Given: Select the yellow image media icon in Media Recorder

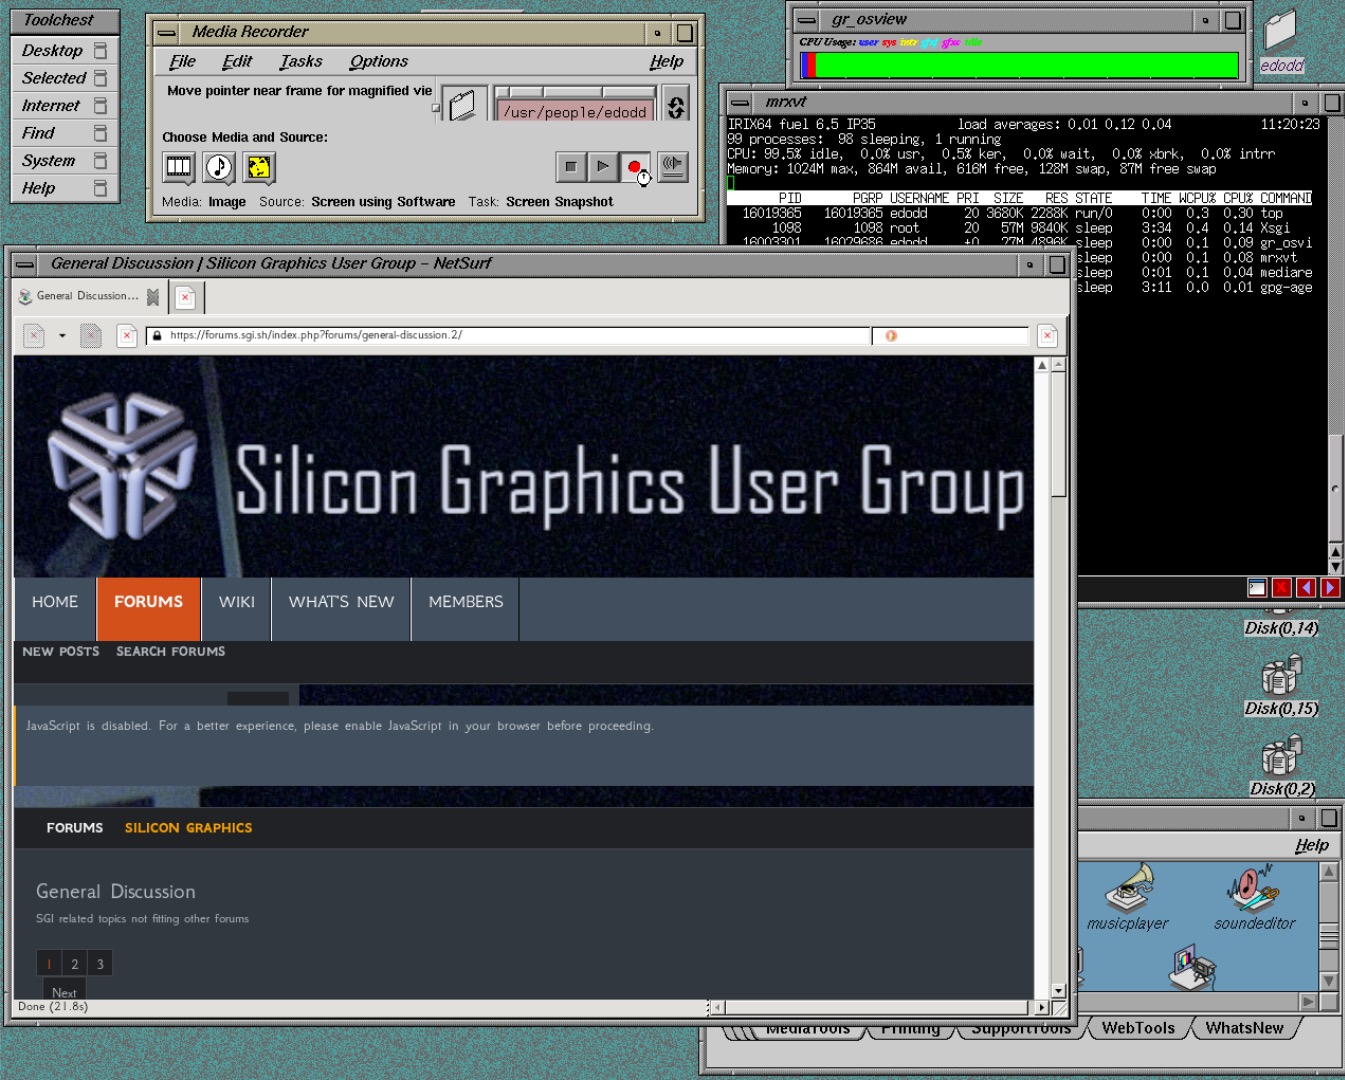Looking at the screenshot, I should [258, 167].
